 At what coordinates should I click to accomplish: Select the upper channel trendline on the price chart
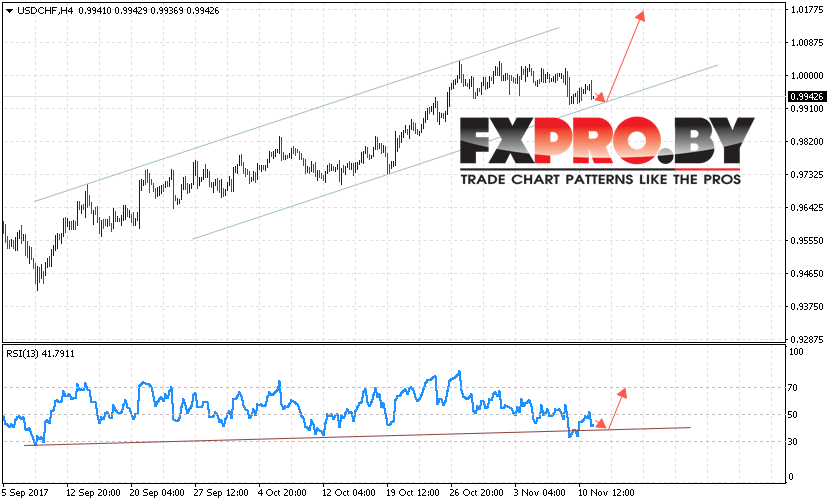tap(297, 115)
